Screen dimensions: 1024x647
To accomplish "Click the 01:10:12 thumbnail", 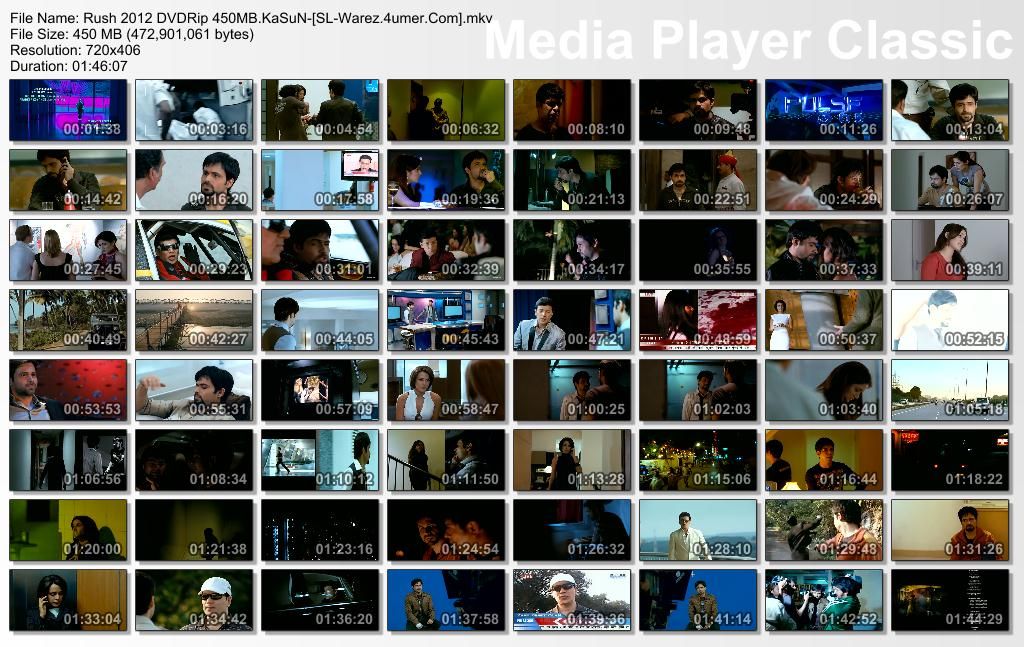I will click(x=320, y=460).
